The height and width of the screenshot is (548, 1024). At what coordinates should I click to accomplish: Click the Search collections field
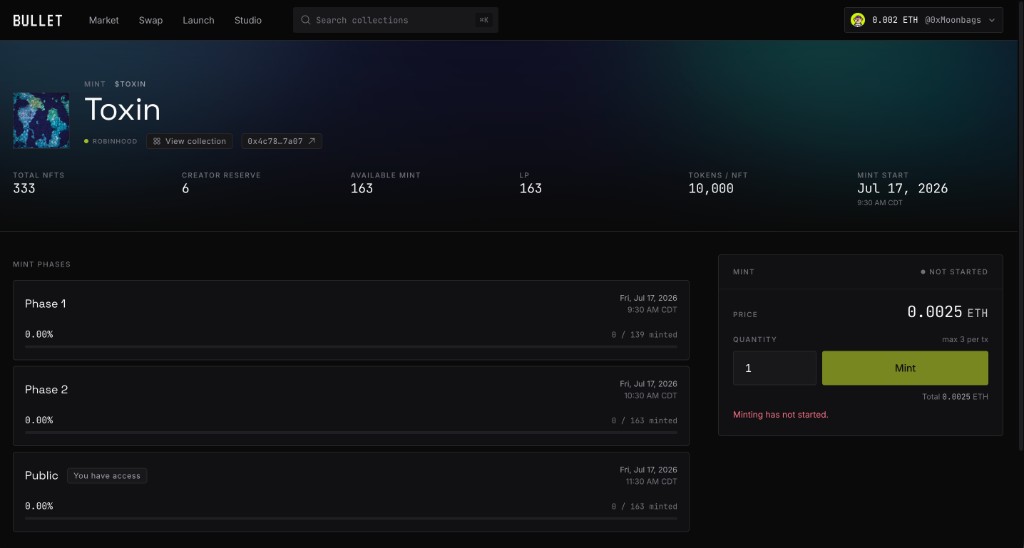(395, 20)
